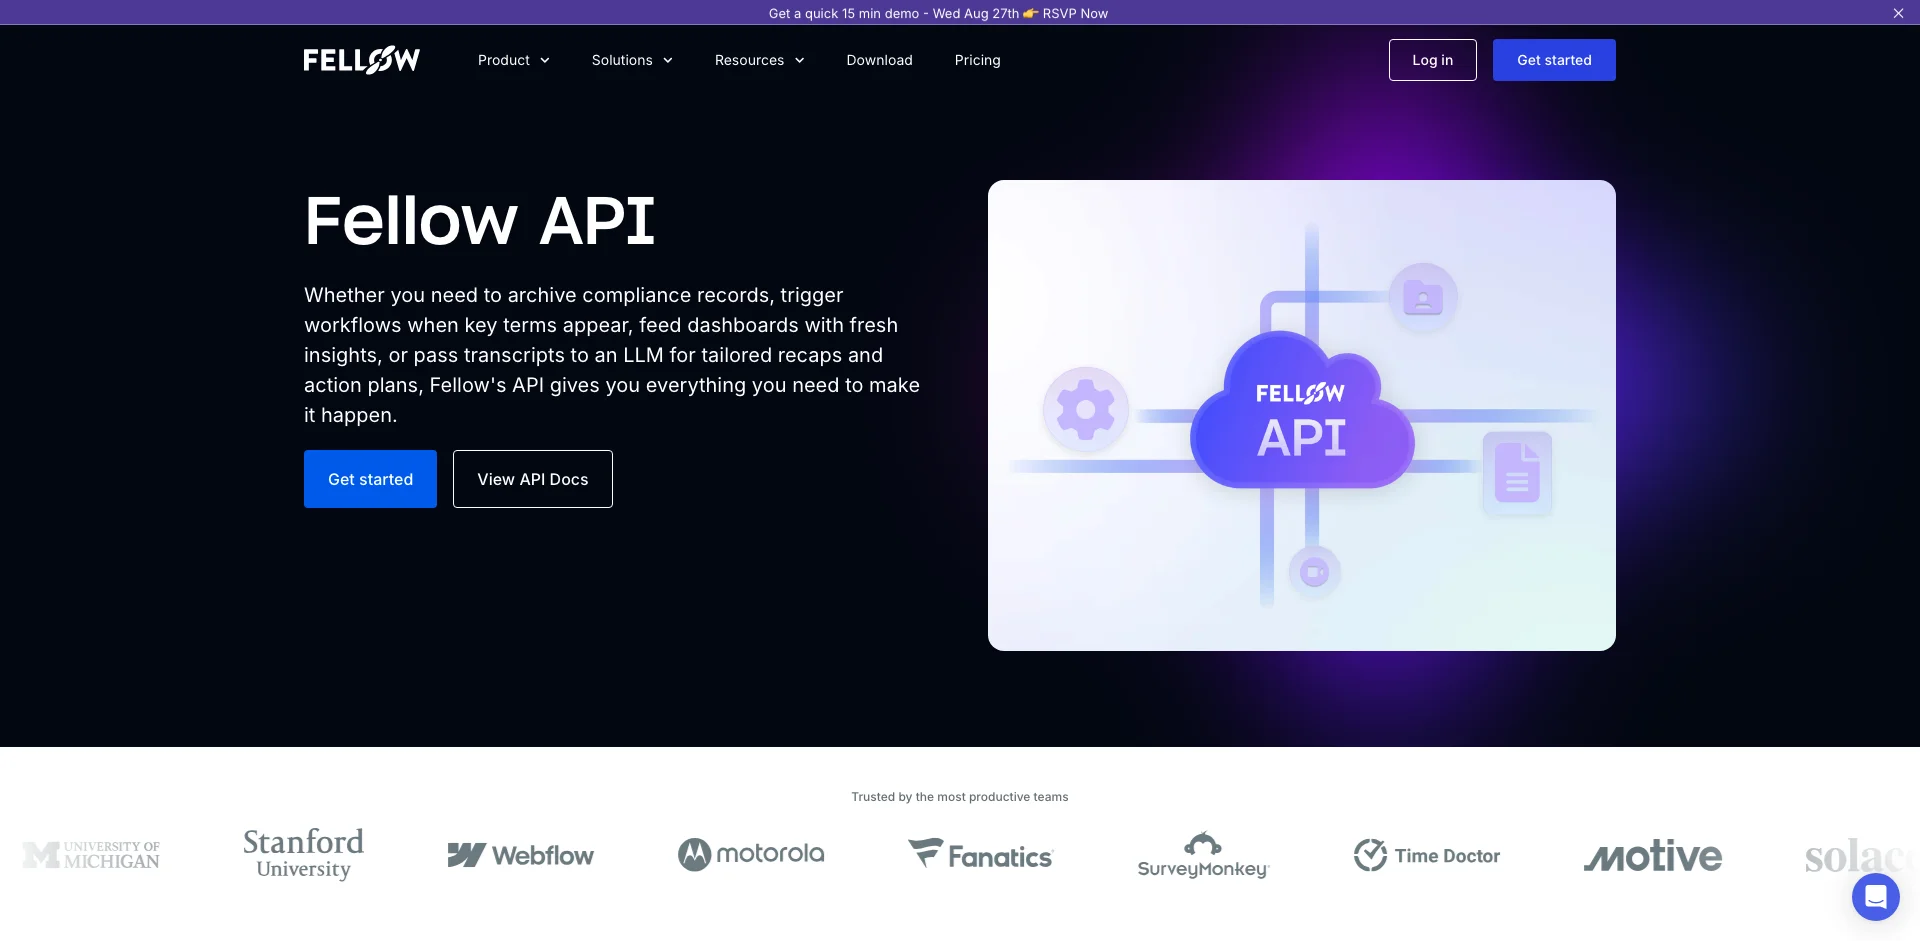Dismiss the demo announcement banner

pos(1897,13)
